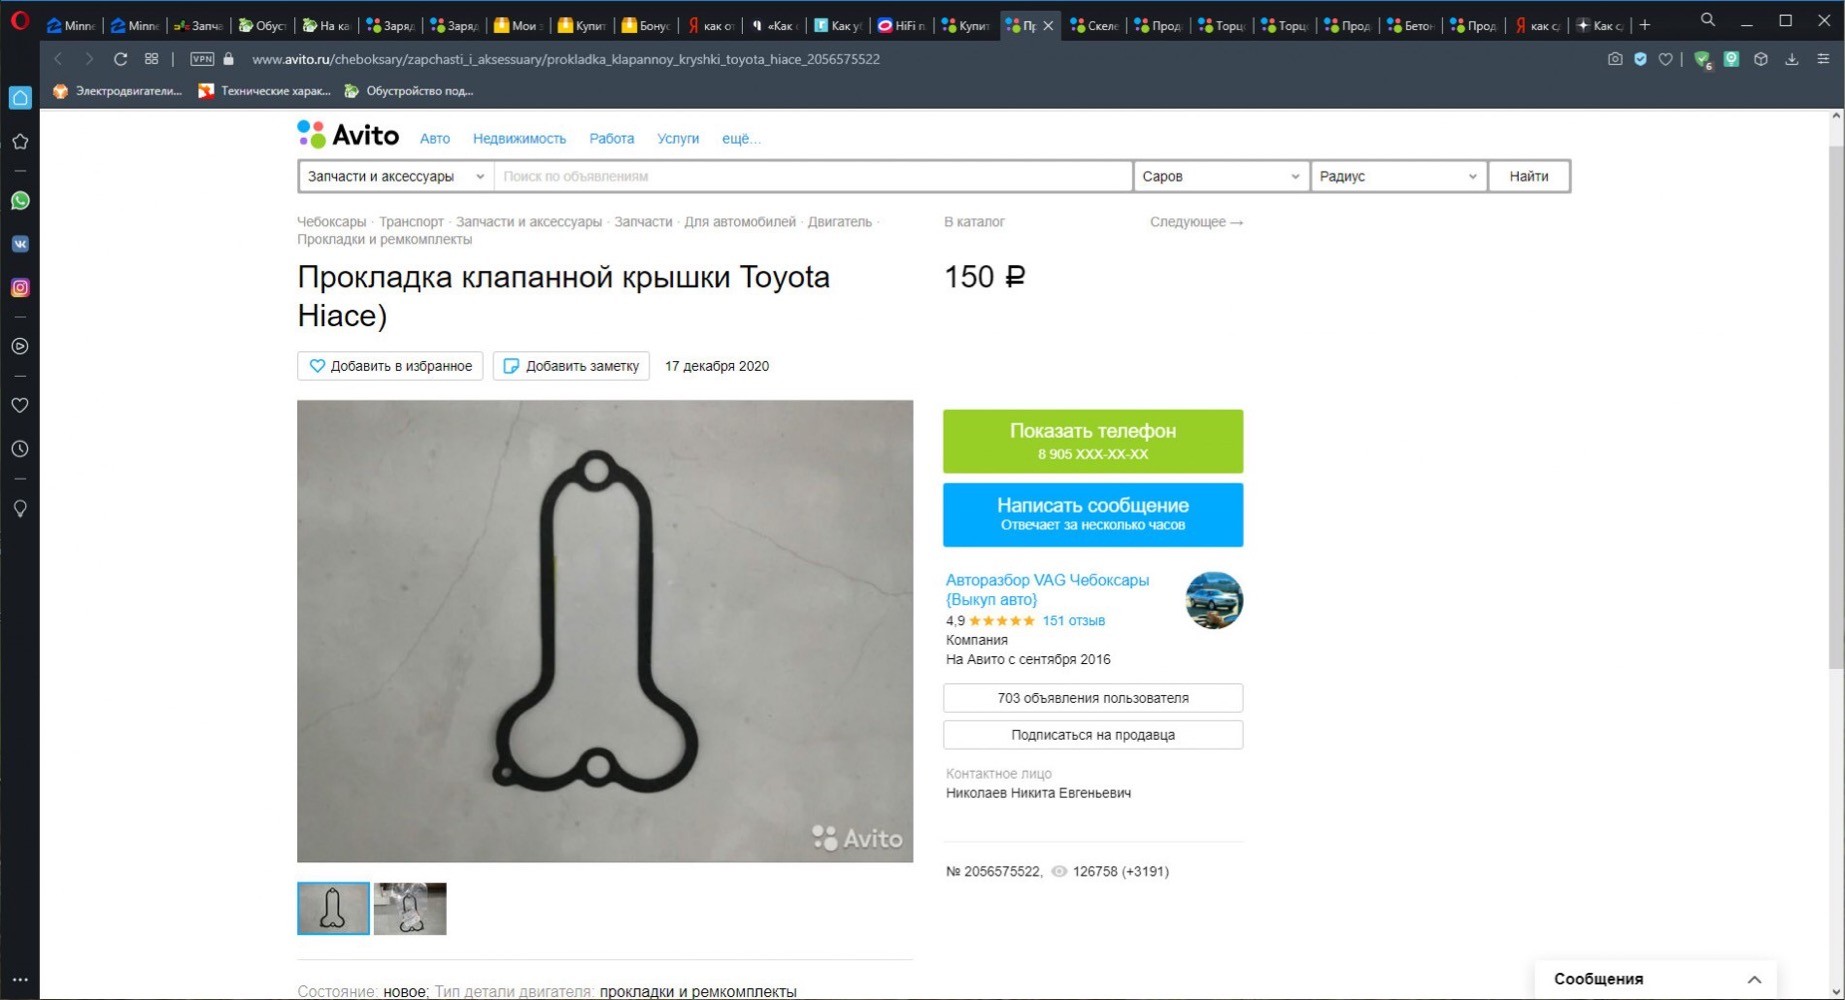
Task: Click the lightbulb icon in the sidebar
Action: (x=20, y=508)
